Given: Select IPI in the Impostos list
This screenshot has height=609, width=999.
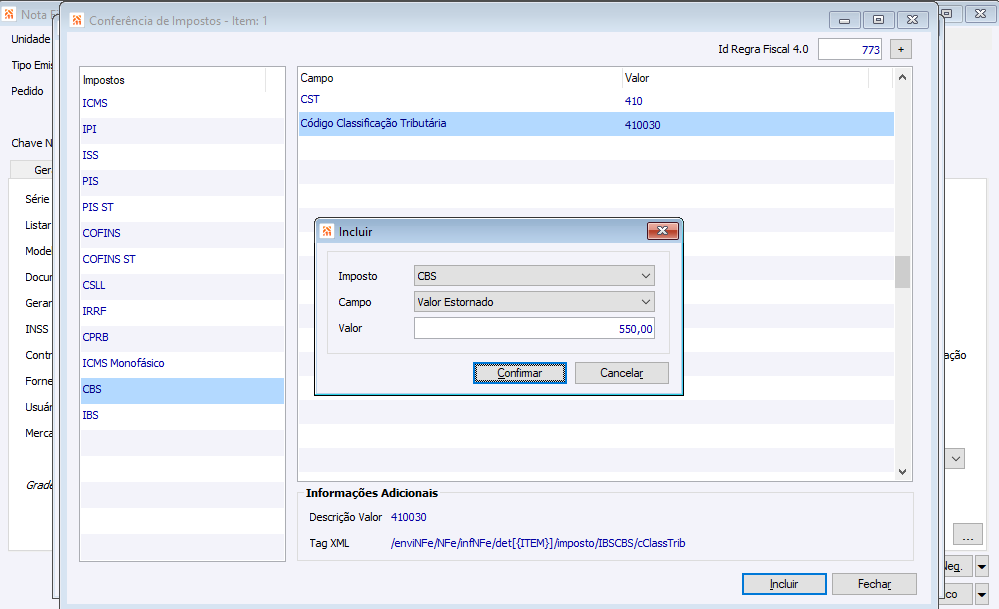Looking at the screenshot, I should tap(182, 129).
